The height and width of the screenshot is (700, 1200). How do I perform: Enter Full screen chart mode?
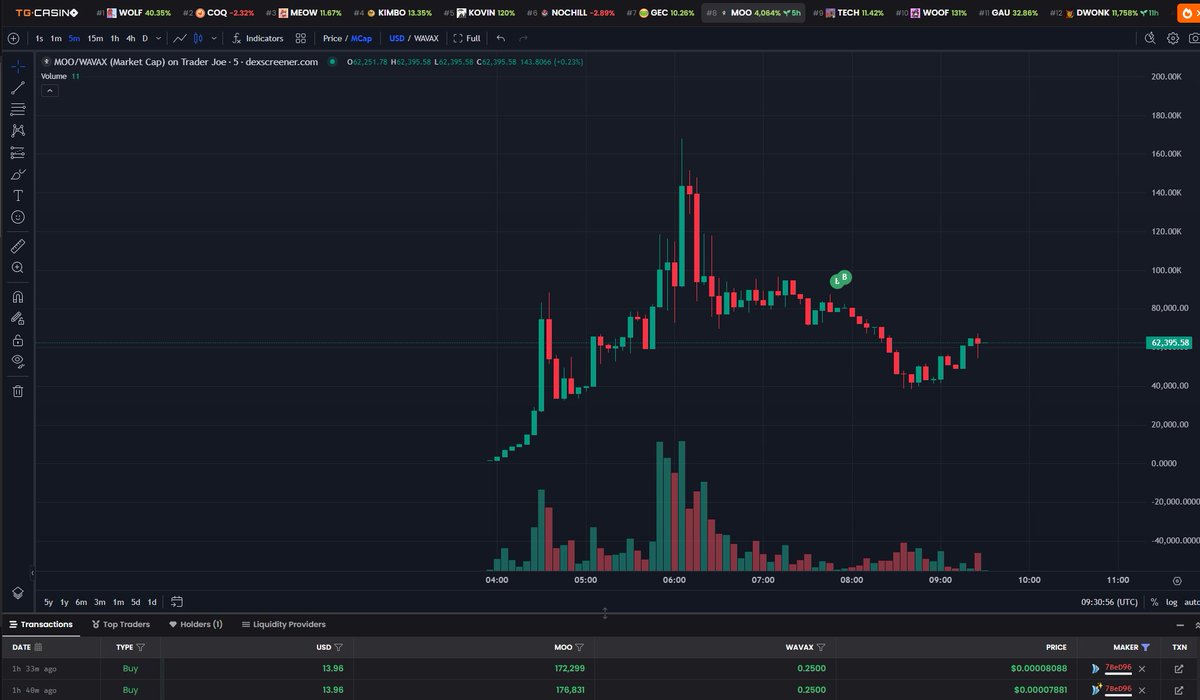click(467, 38)
